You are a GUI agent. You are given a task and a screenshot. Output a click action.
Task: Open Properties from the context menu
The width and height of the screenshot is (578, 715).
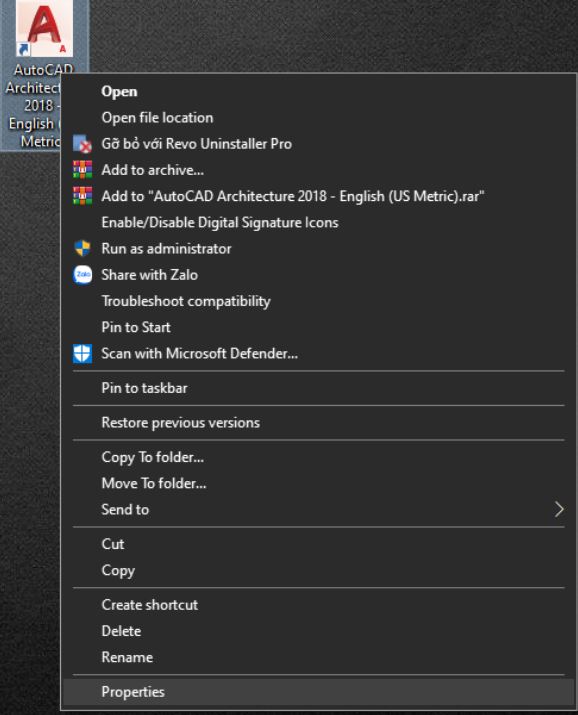click(318, 692)
